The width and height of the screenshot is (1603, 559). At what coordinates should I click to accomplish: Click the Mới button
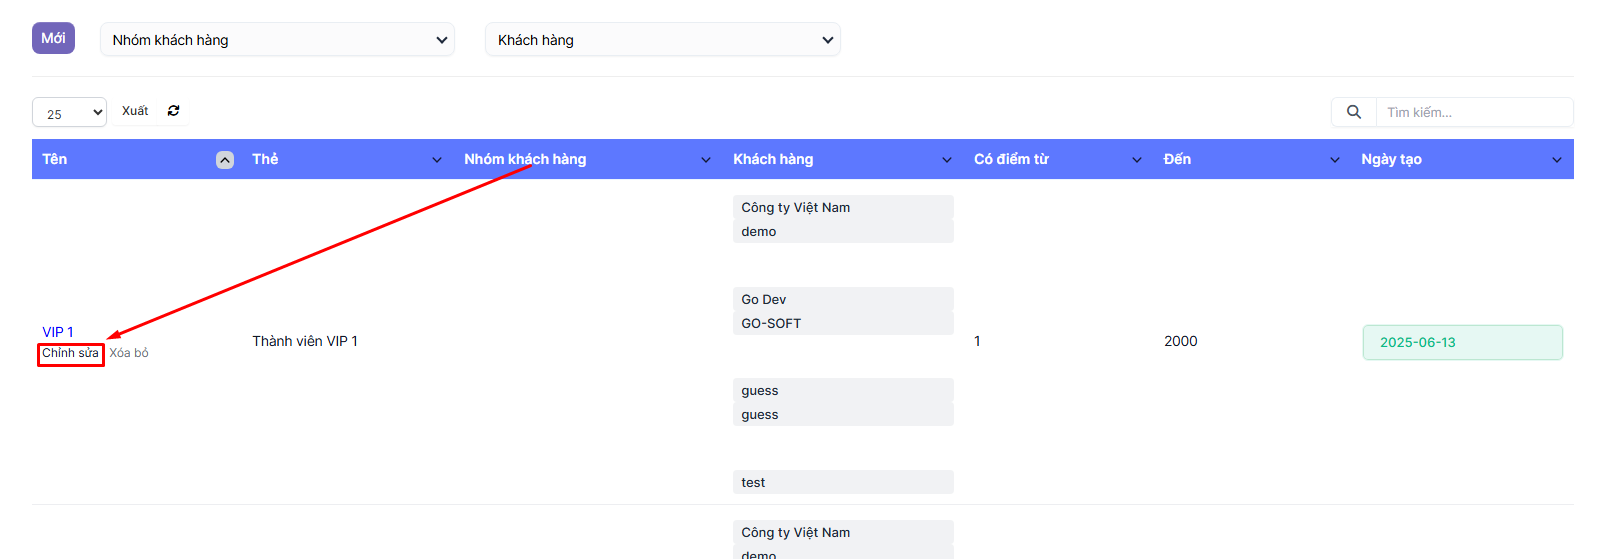[53, 38]
